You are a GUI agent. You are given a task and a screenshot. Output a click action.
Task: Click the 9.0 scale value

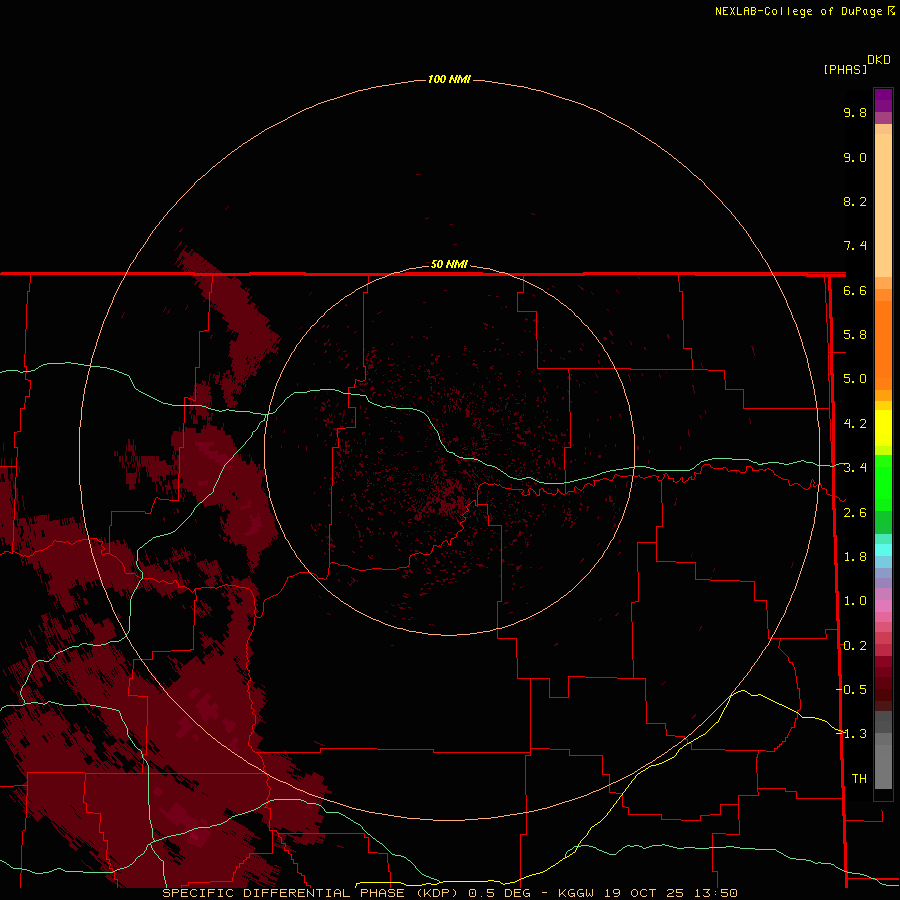click(855, 157)
